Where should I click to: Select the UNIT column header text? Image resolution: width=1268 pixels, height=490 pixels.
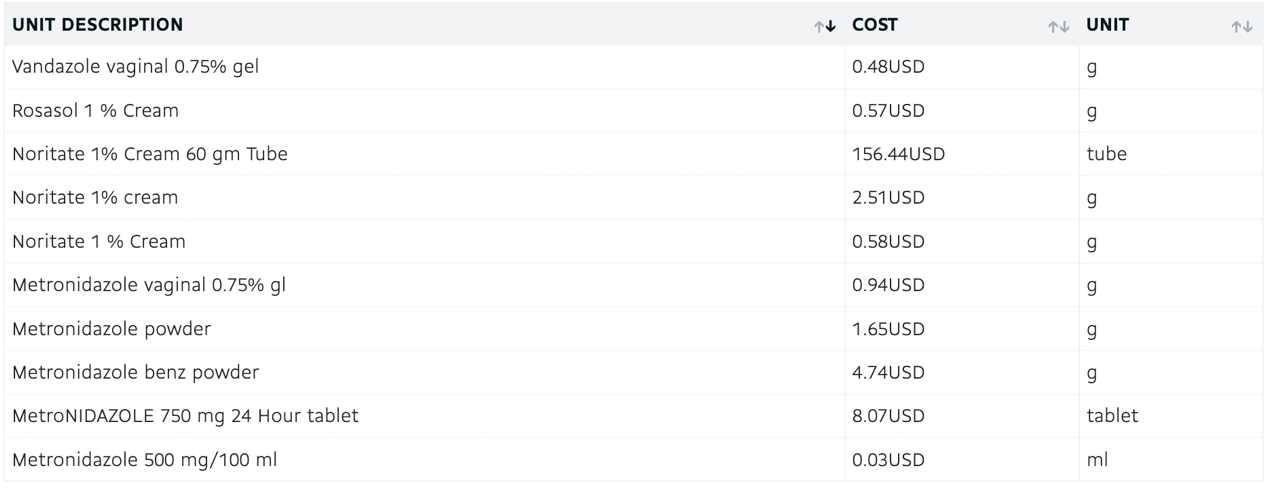(1108, 25)
